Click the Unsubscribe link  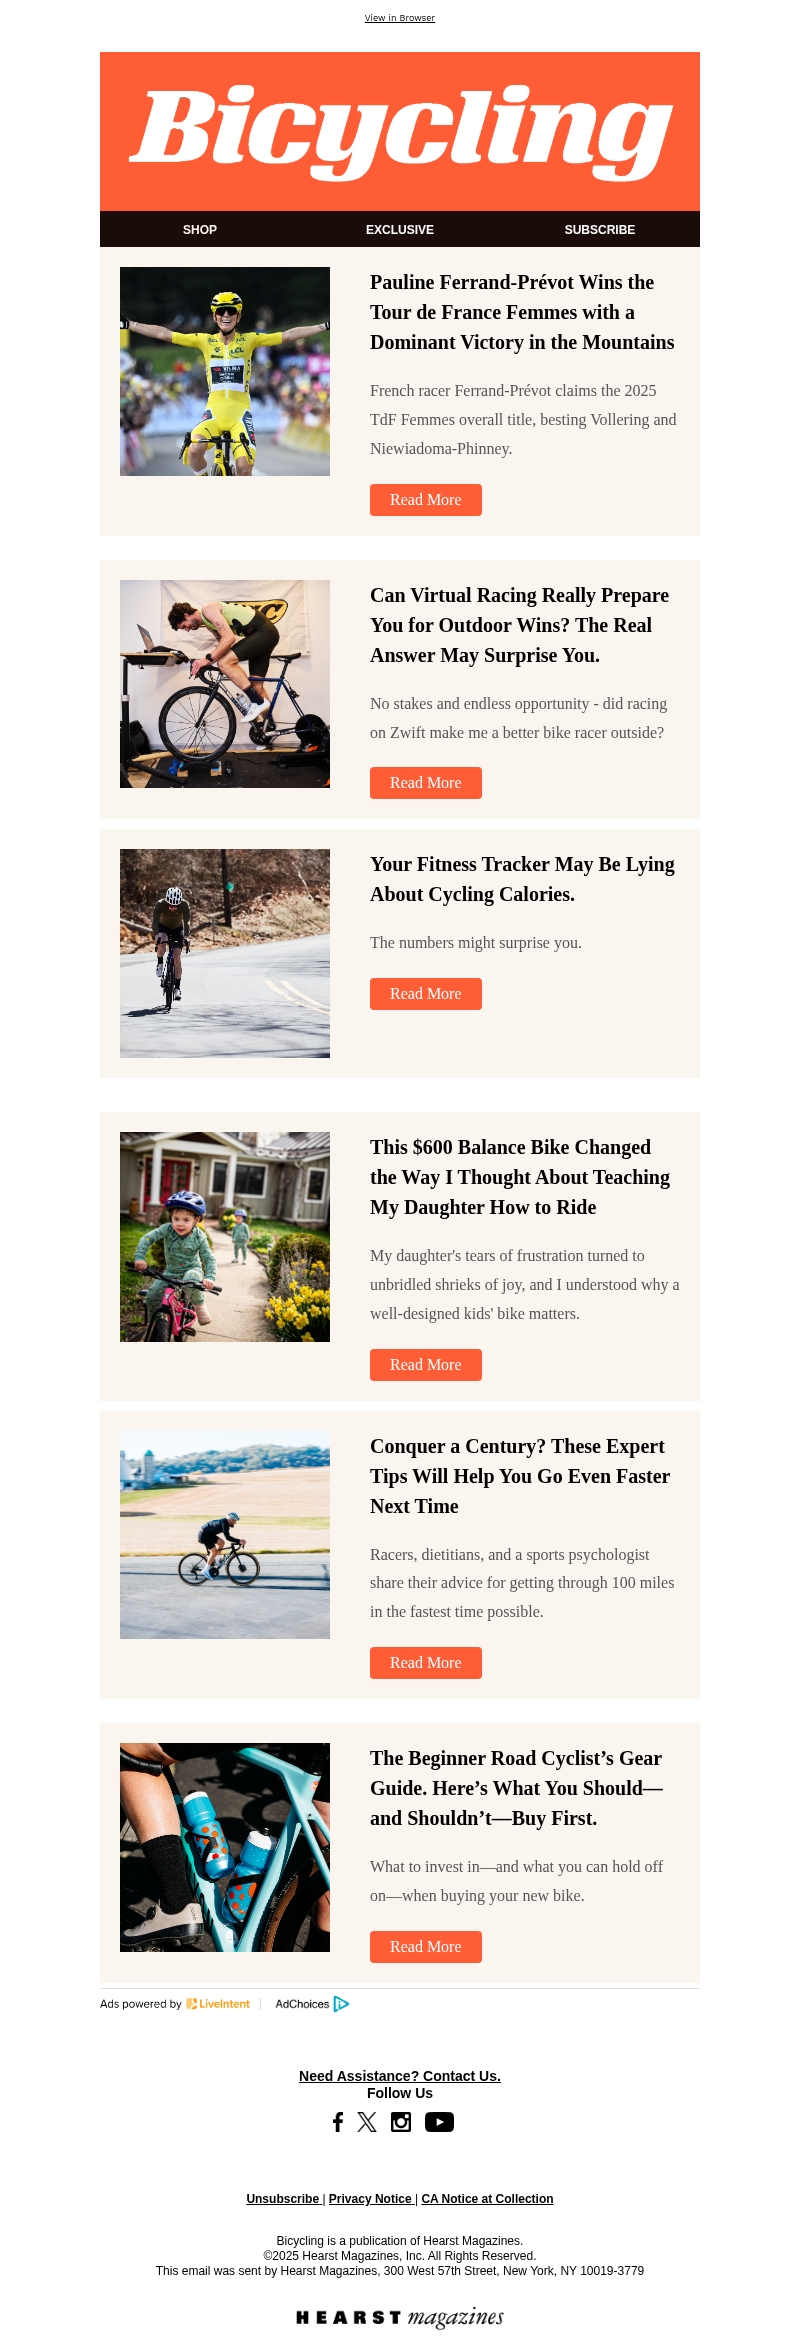tap(283, 2198)
